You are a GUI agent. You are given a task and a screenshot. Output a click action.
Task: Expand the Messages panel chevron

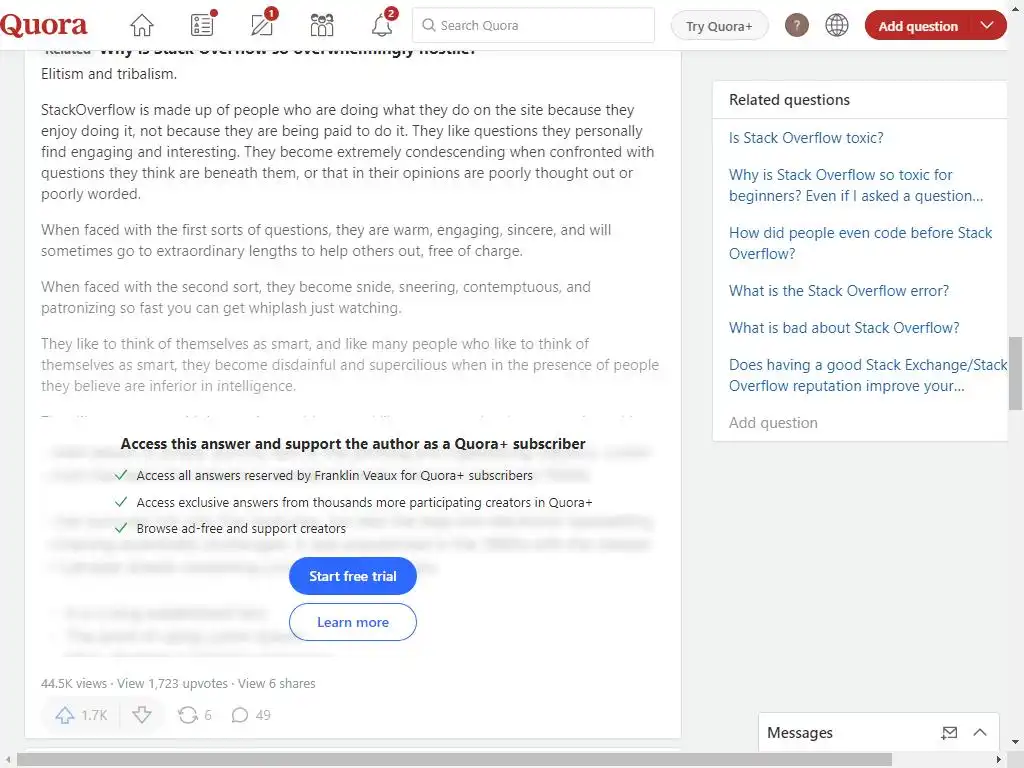click(980, 733)
